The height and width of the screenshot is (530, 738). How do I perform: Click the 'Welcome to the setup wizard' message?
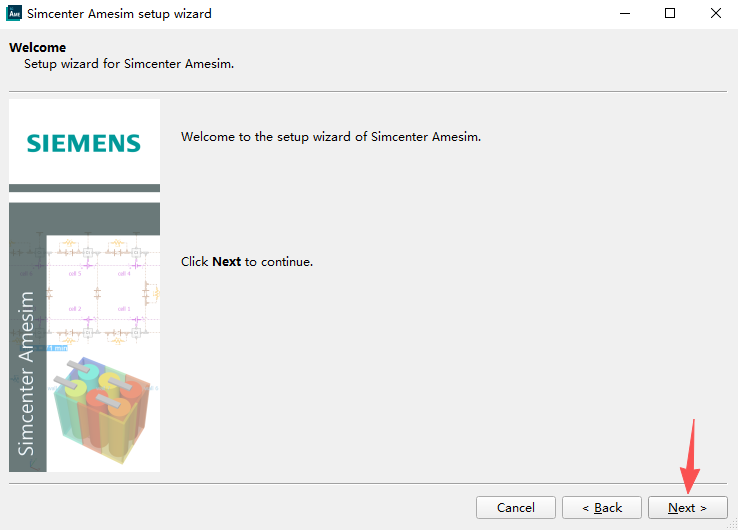coord(331,137)
